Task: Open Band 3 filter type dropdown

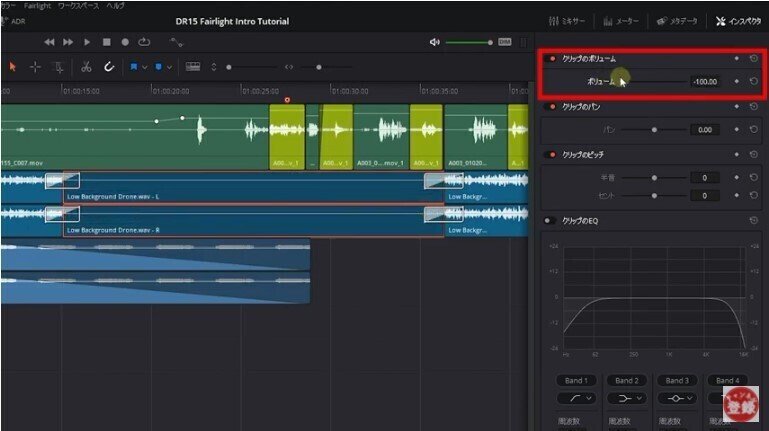Action: 677,398
